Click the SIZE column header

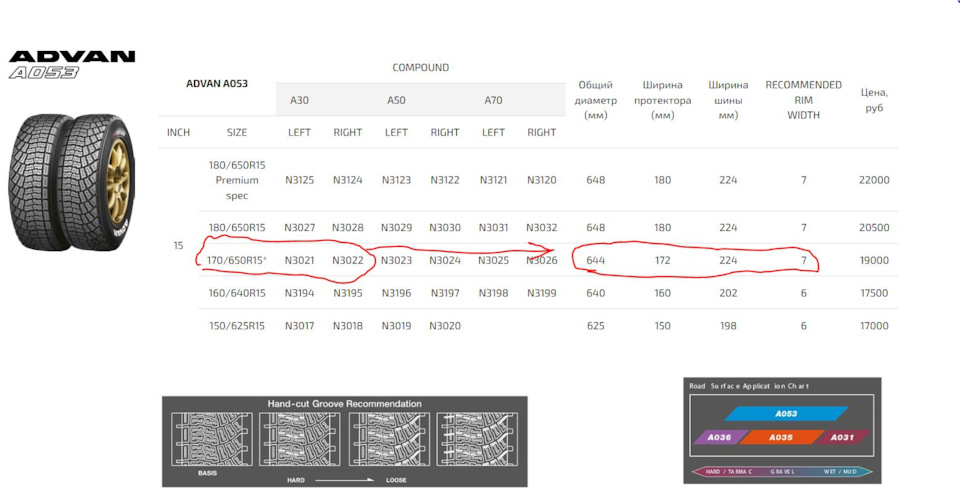pos(237,132)
